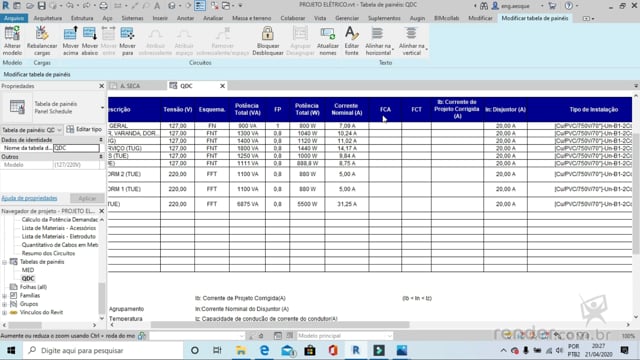Screen dimensions: 640x360
Task: Click the 31,25 A current cell
Action: (347, 204)
